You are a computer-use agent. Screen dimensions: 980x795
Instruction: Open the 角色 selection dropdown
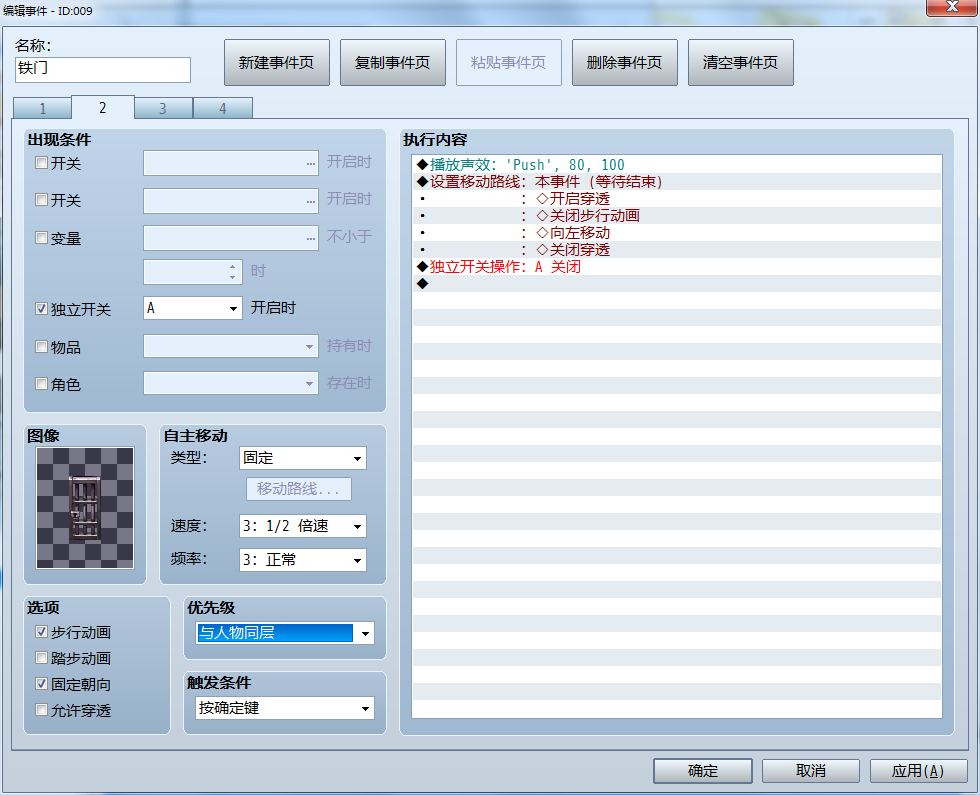coord(231,383)
